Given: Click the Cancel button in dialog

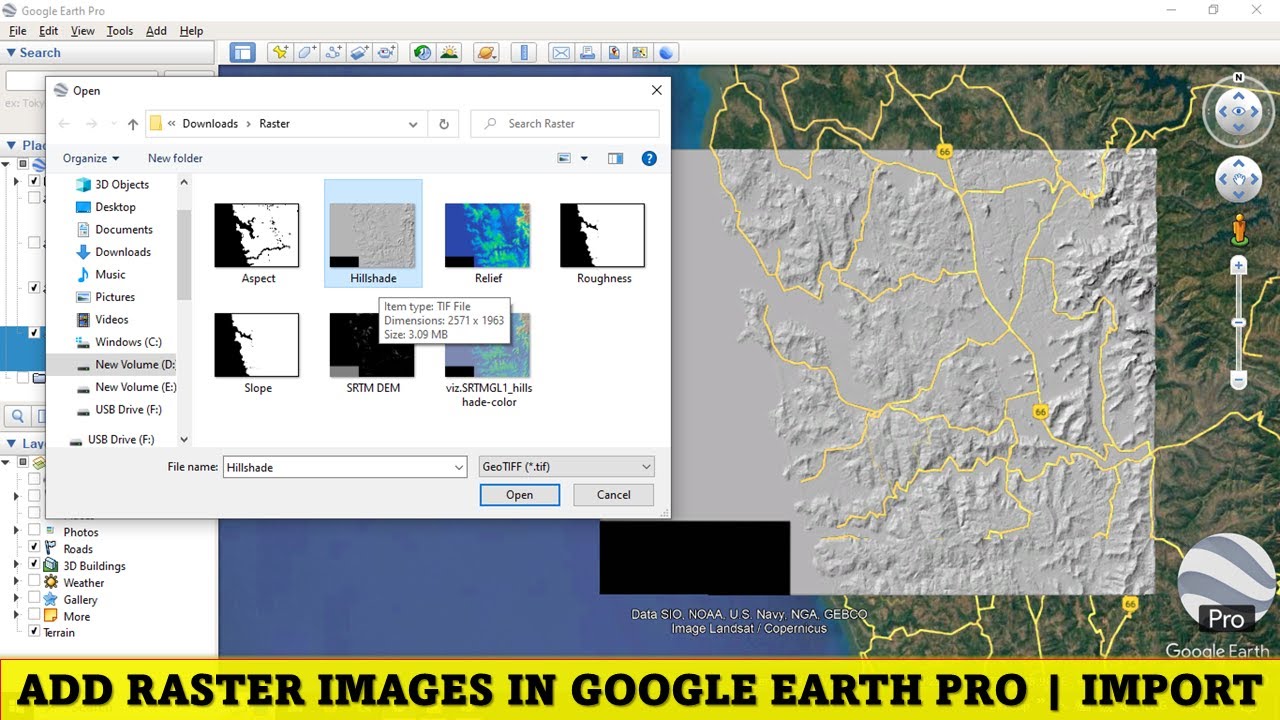Looking at the screenshot, I should coord(614,495).
